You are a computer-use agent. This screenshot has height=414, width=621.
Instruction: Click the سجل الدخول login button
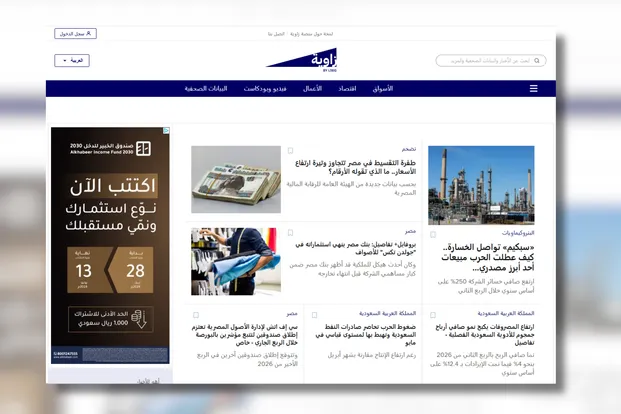pos(75,34)
